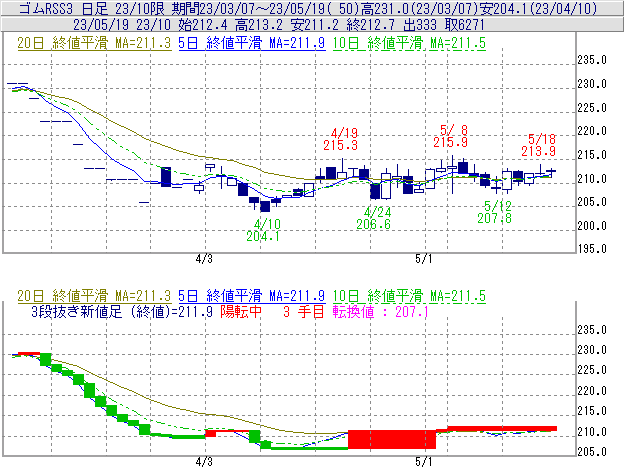
Task: Click the 始212.4 opening price value
Action: [x=203, y=25]
